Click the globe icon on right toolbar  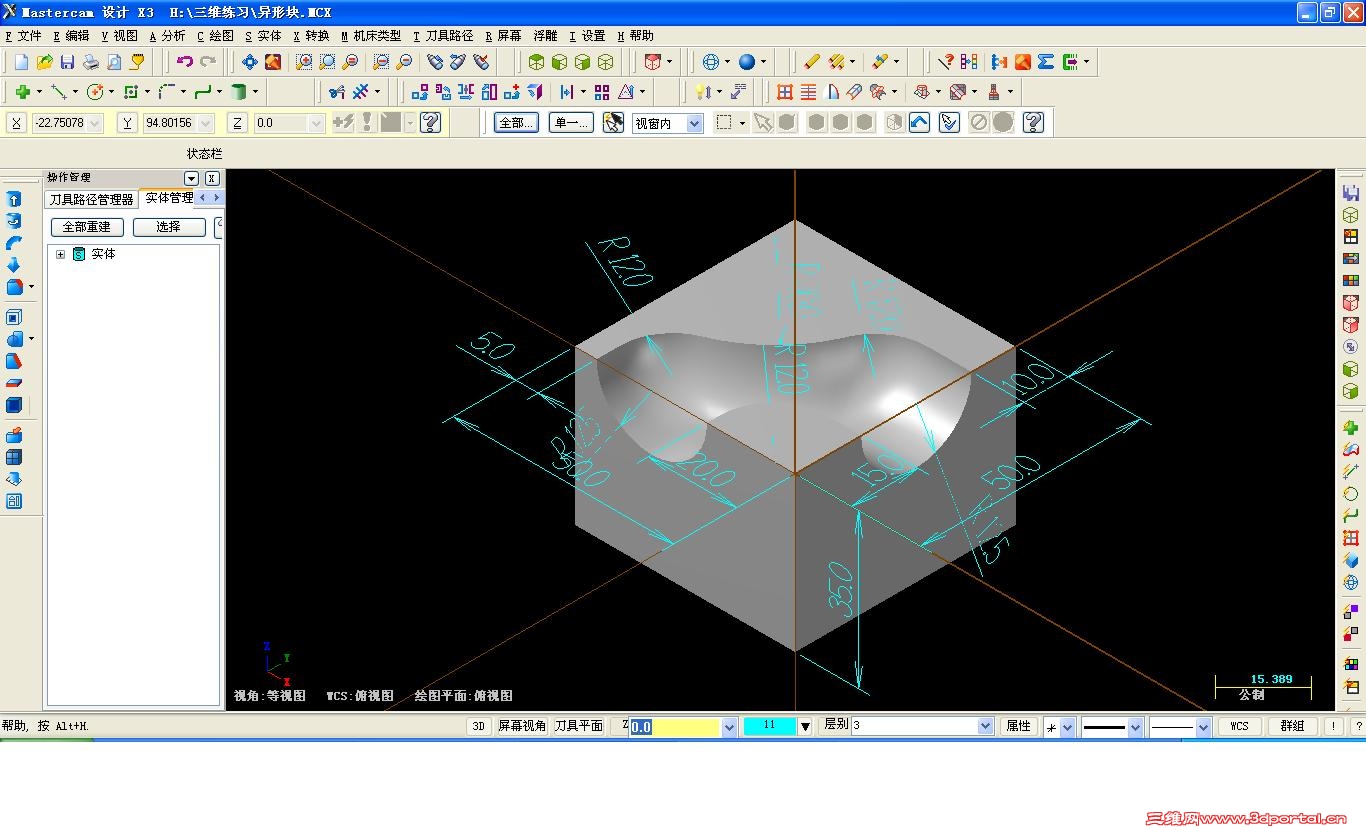click(1351, 583)
